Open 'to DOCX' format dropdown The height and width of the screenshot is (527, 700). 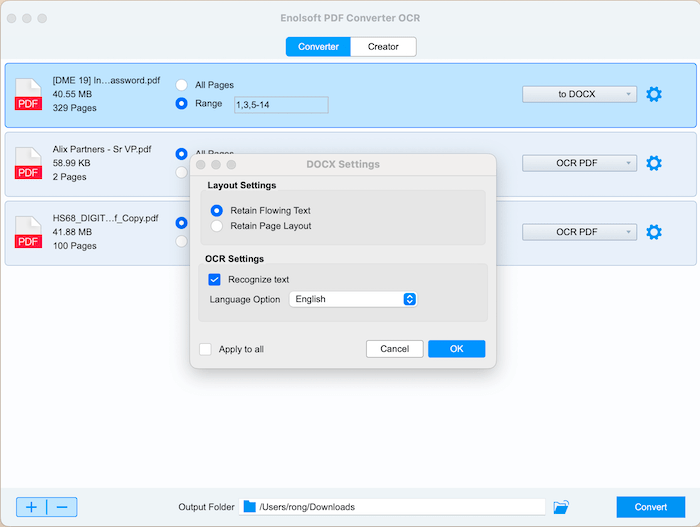(x=579, y=94)
